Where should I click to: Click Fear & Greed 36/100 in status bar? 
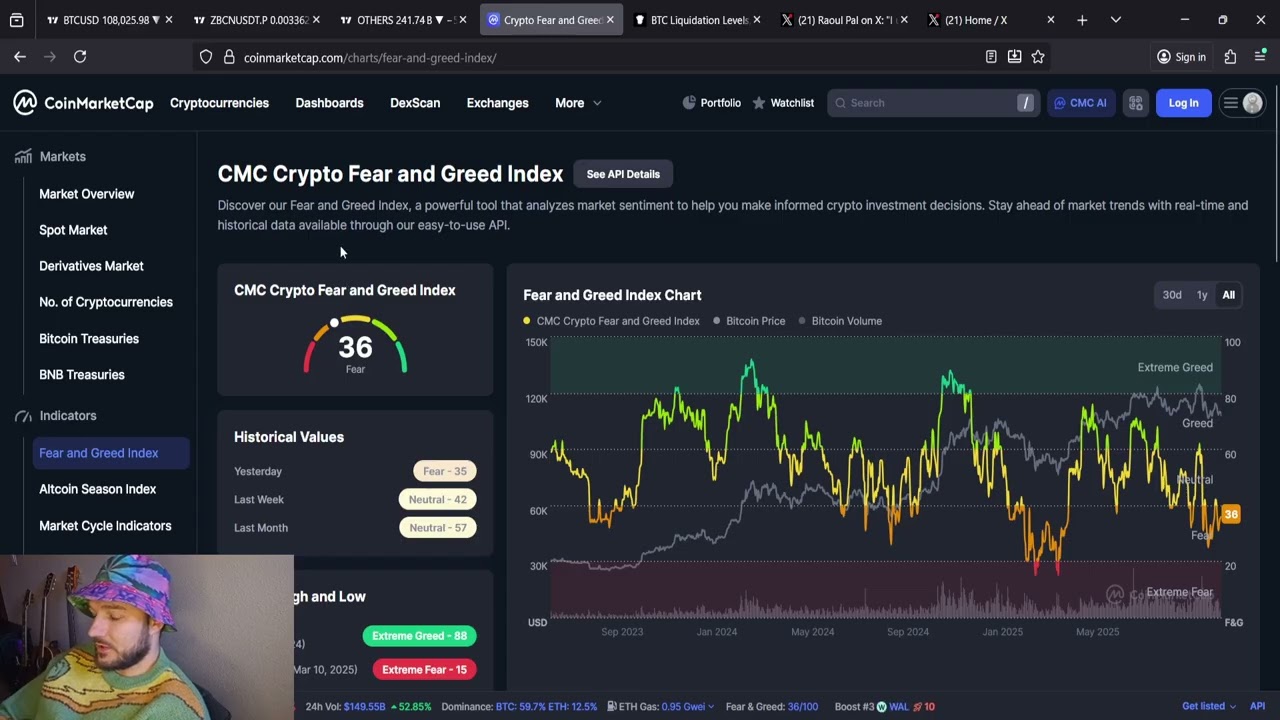(772, 706)
